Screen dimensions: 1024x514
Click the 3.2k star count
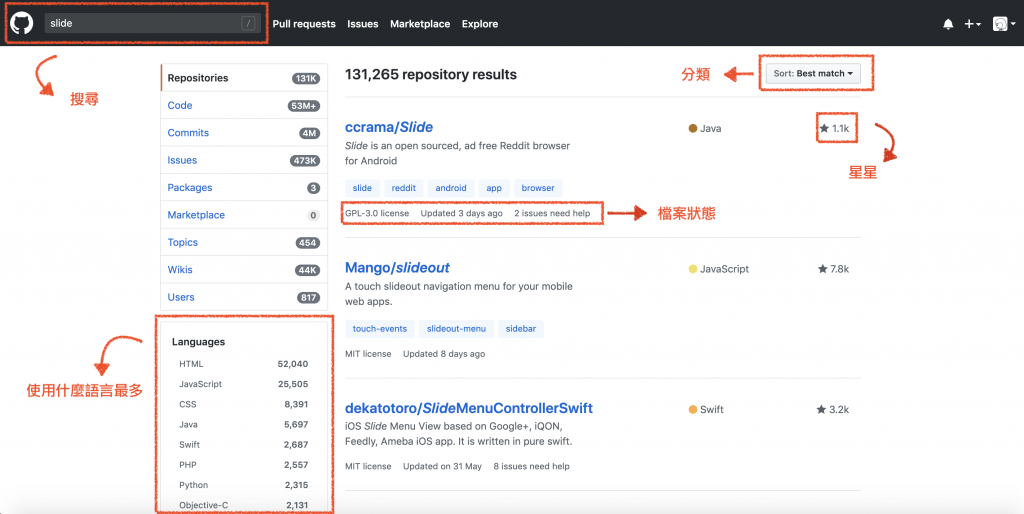coord(833,410)
